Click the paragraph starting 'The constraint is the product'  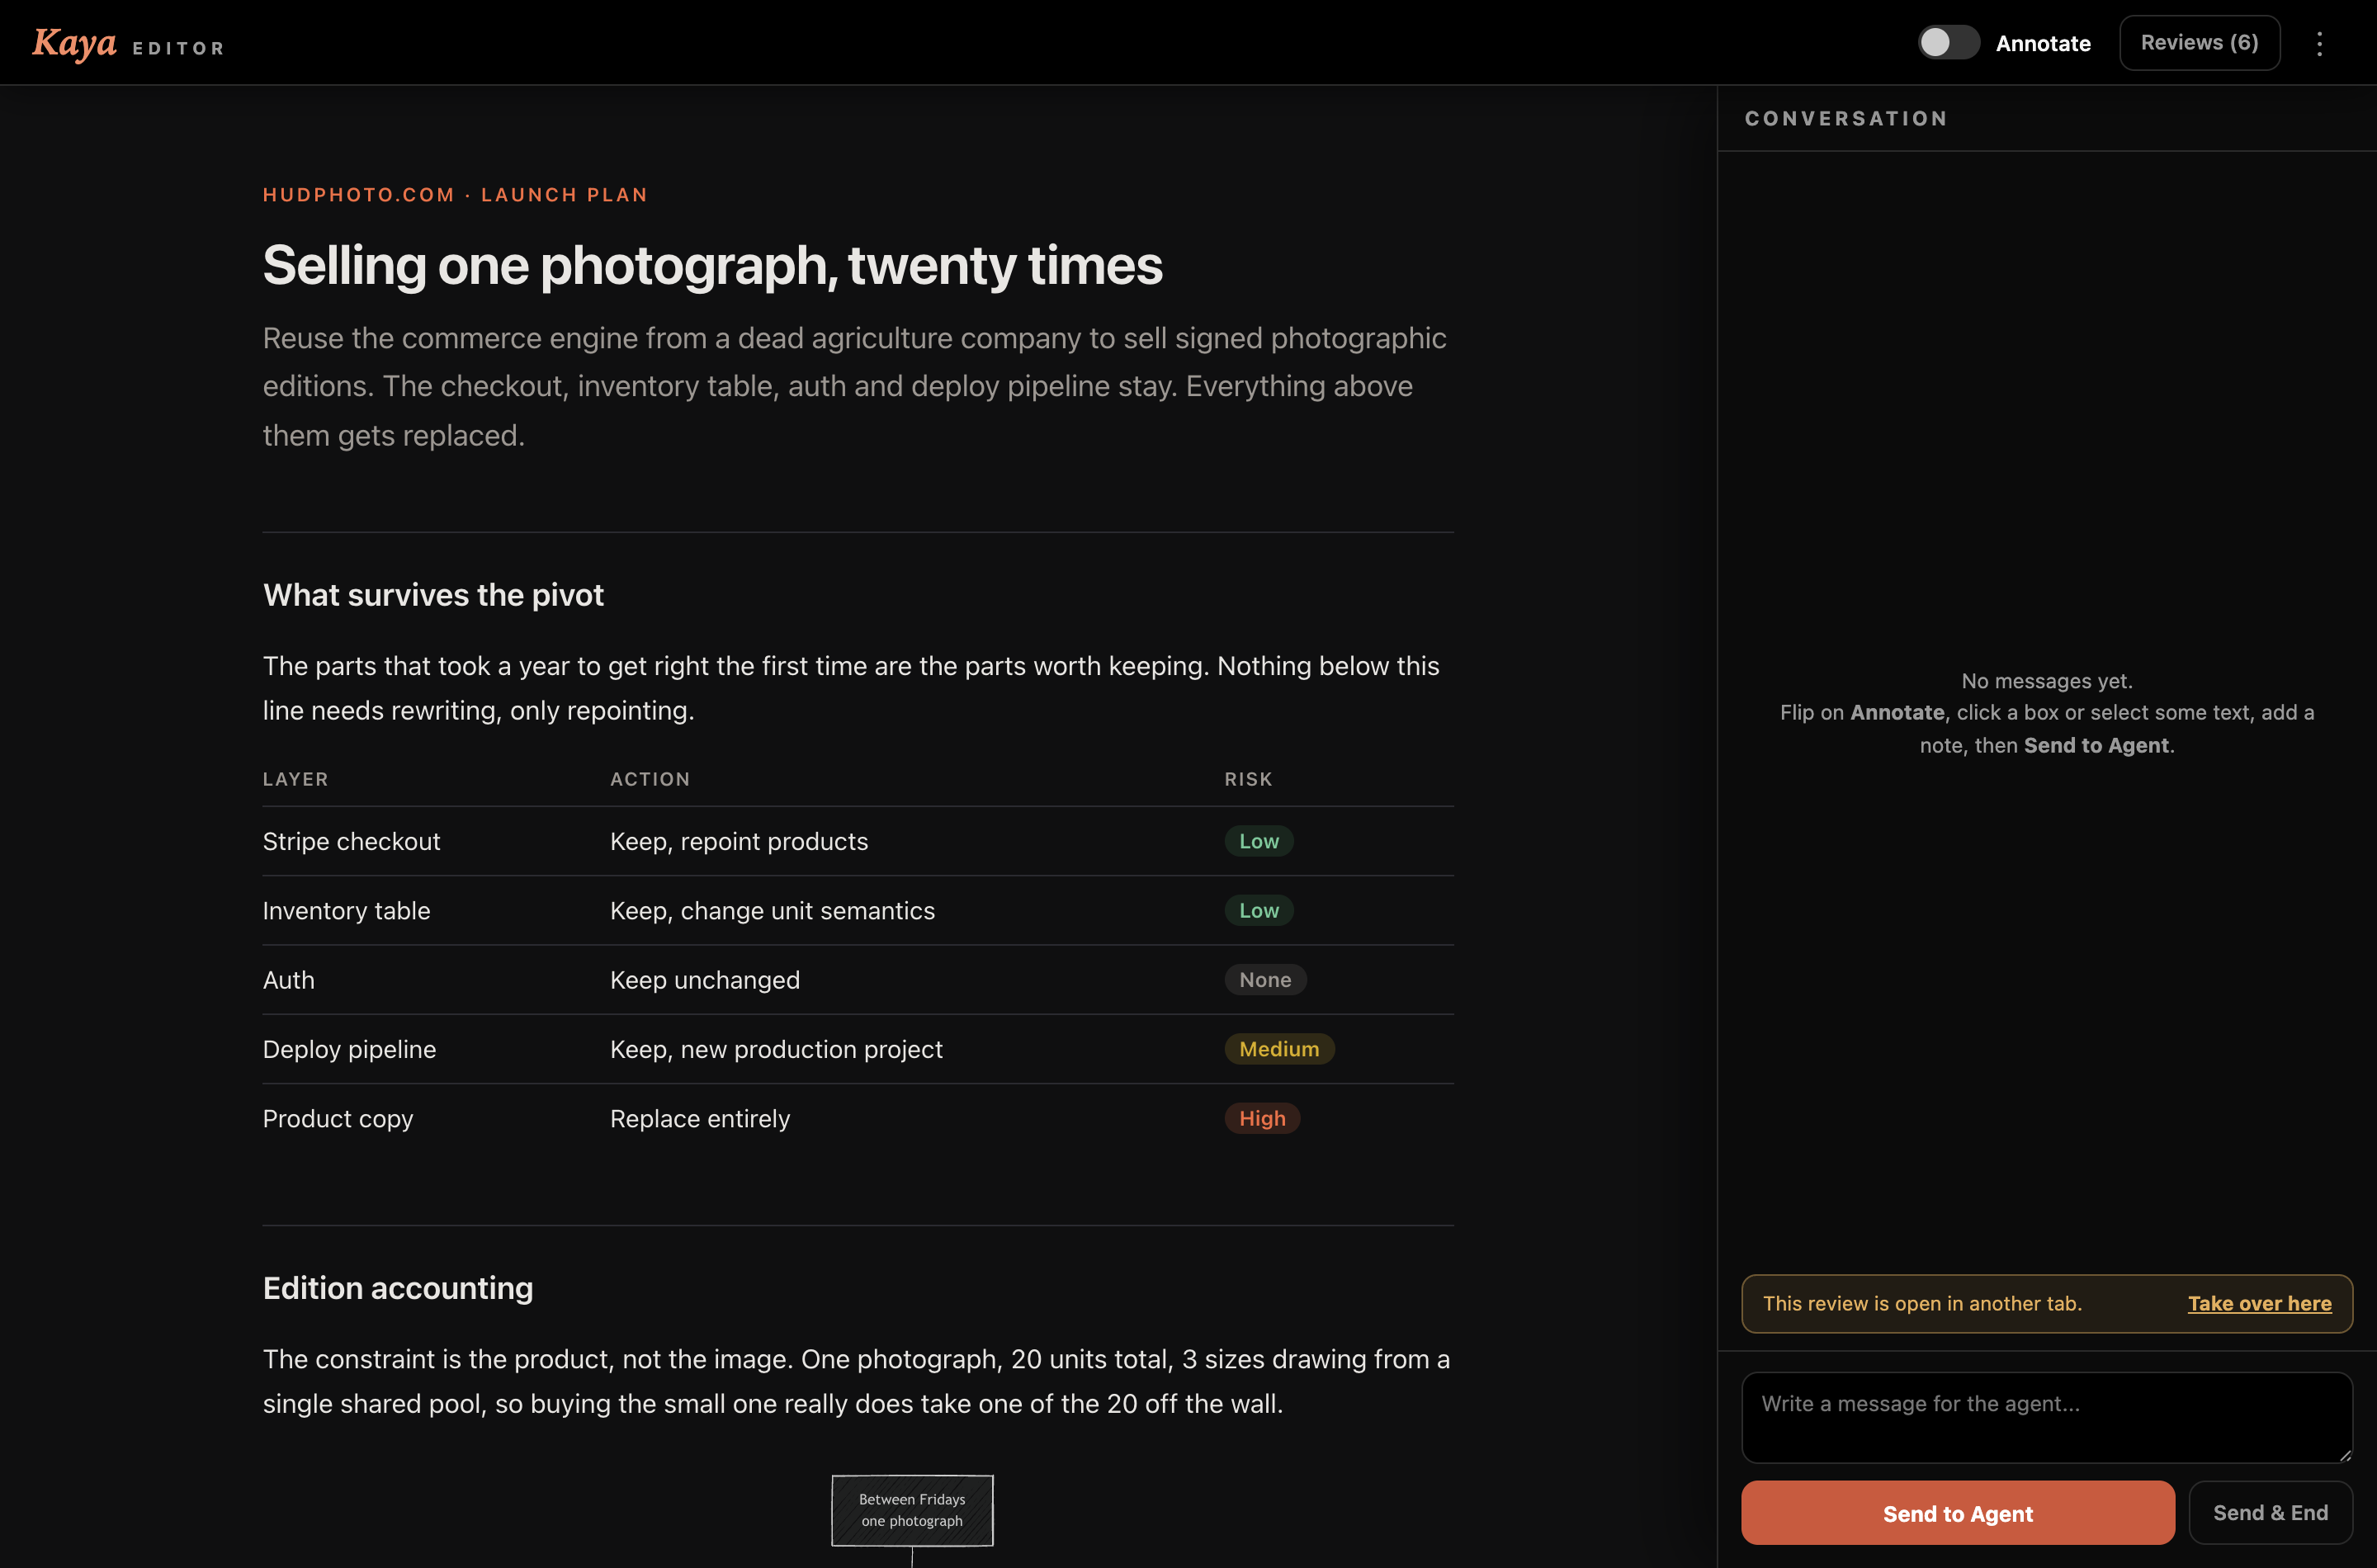click(857, 1381)
